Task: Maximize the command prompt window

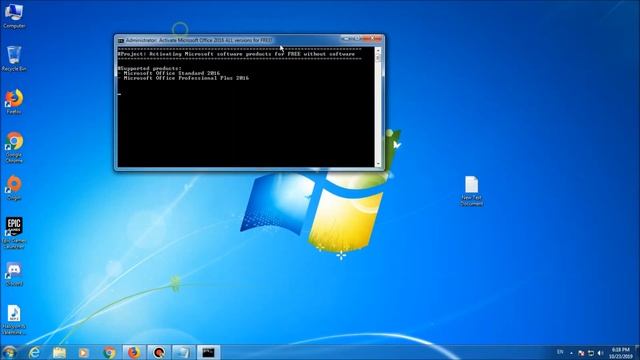Action: (356, 39)
